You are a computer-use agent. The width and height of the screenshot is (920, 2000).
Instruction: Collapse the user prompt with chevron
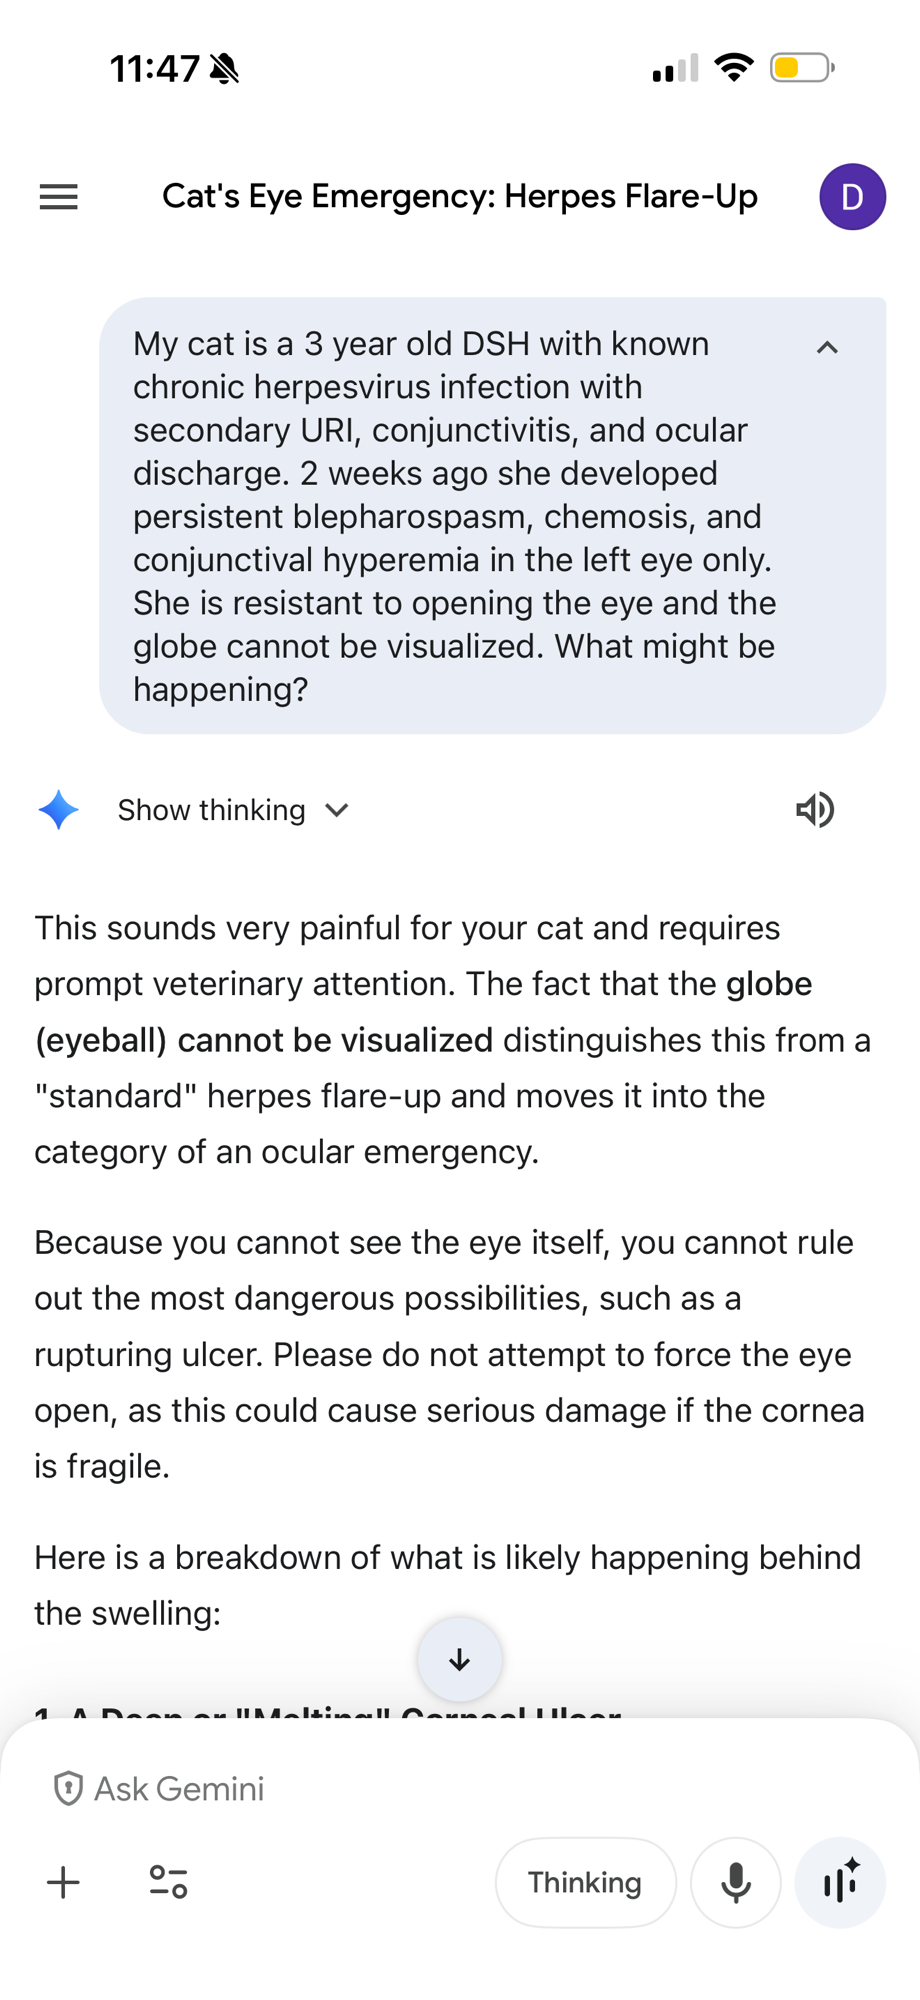(x=827, y=348)
